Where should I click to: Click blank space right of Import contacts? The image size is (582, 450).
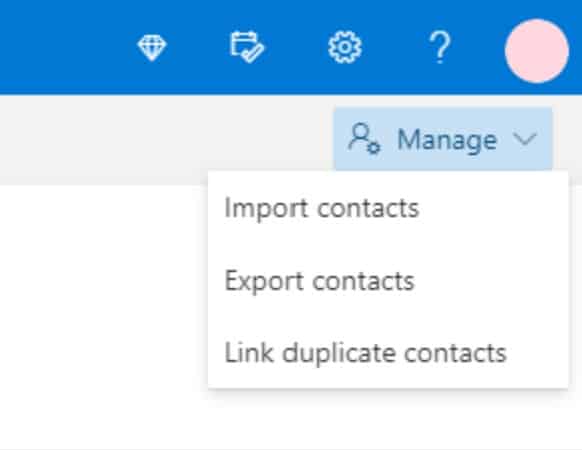point(494,208)
